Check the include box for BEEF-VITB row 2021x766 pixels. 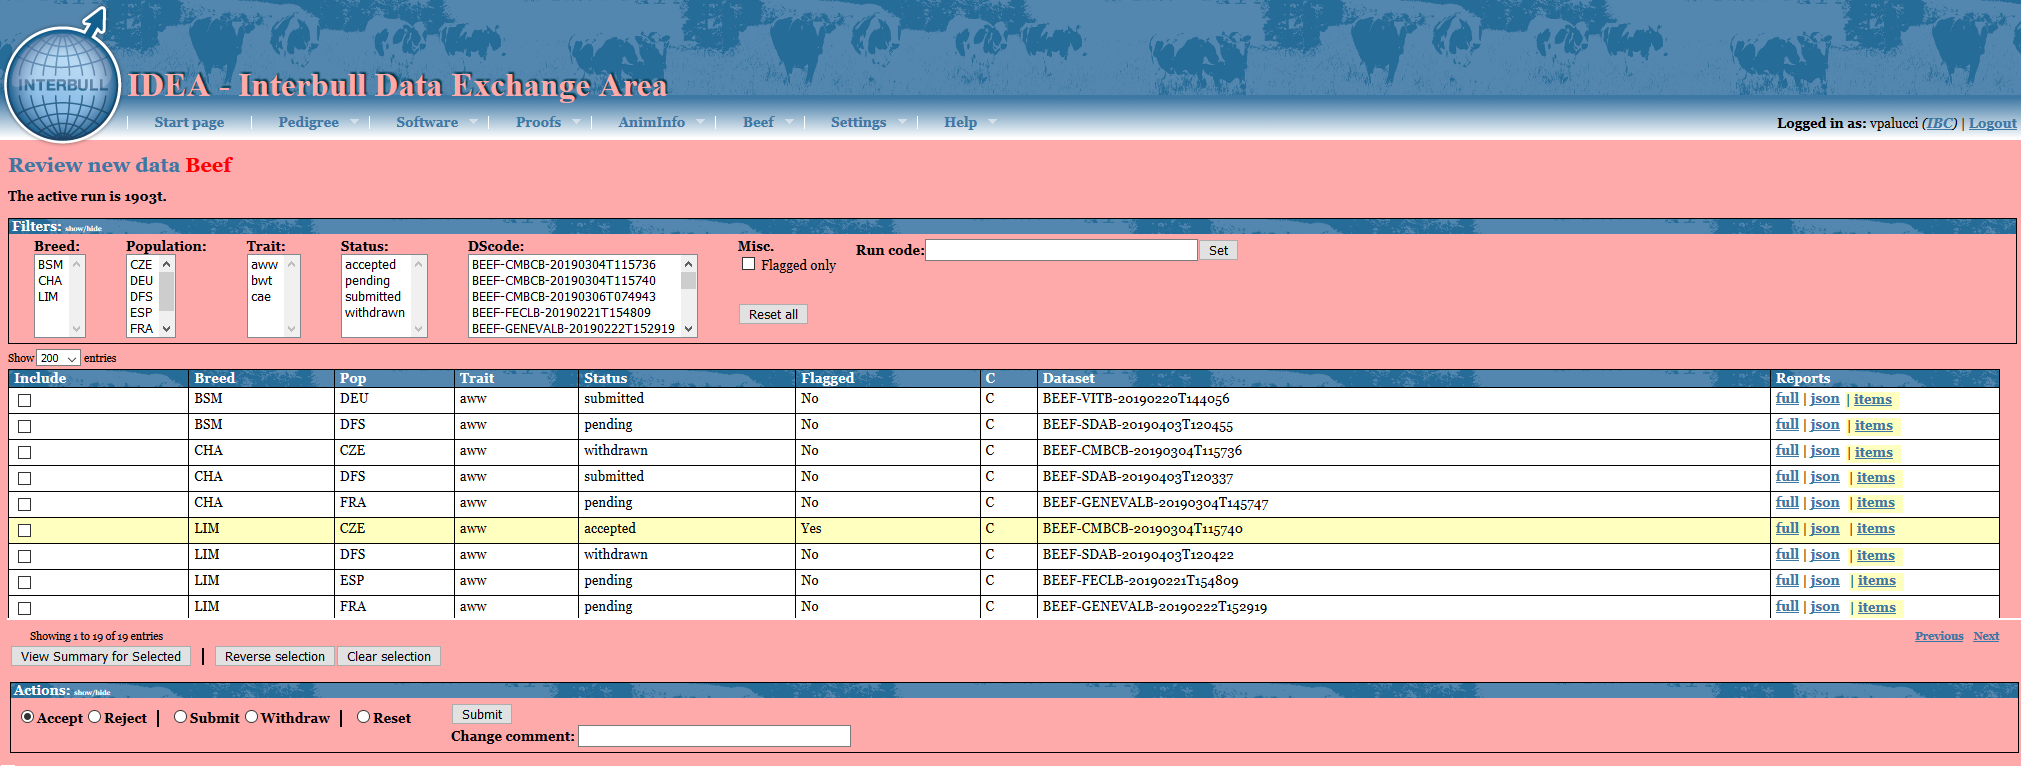click(25, 400)
